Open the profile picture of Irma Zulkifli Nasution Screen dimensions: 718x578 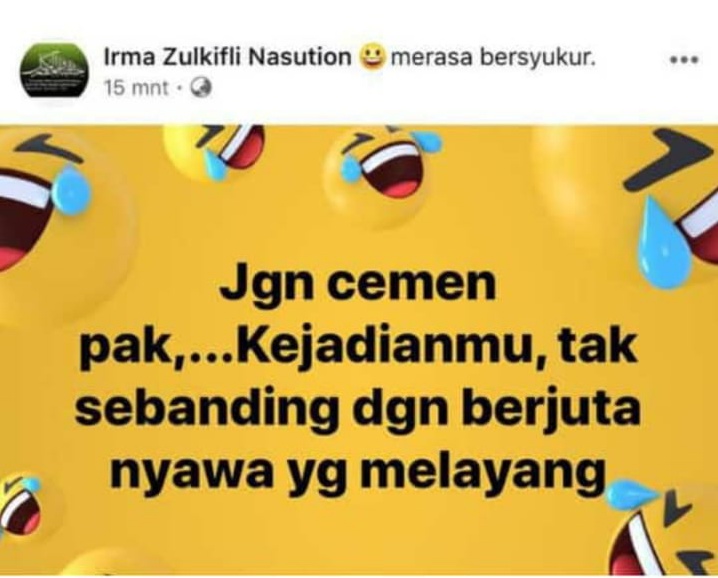[x=54, y=70]
